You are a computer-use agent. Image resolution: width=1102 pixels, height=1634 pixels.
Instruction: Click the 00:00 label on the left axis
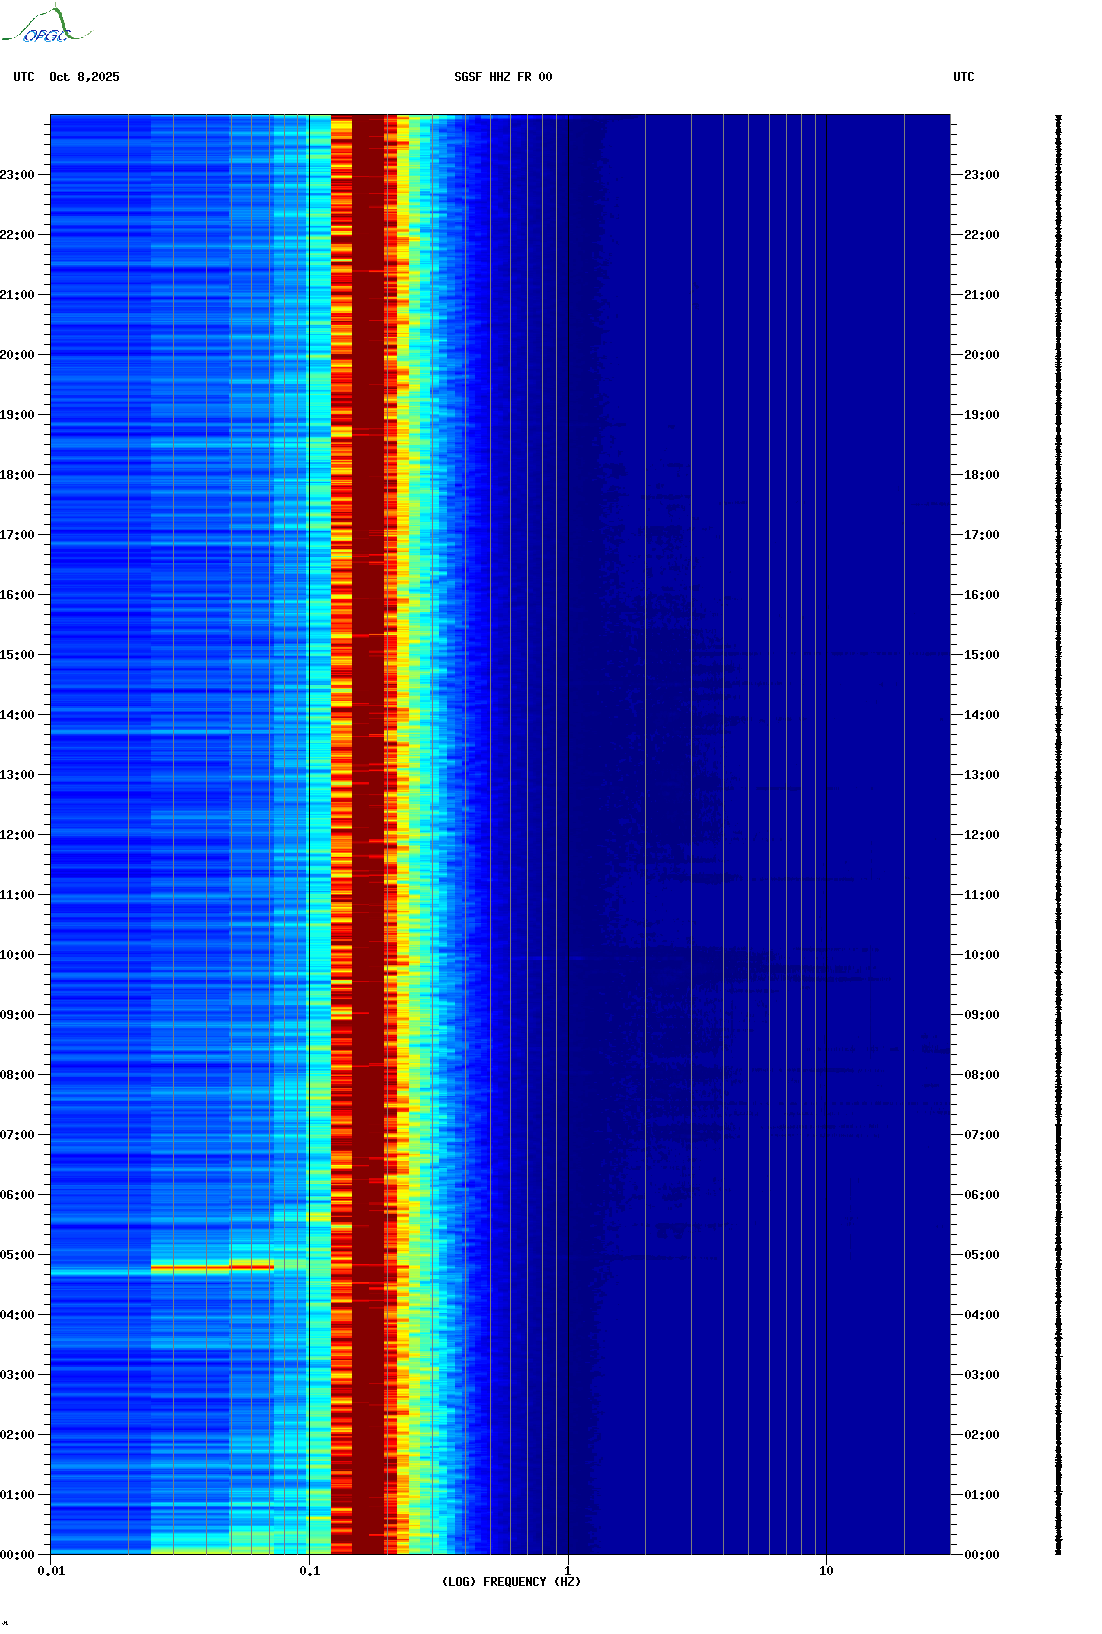(18, 1555)
